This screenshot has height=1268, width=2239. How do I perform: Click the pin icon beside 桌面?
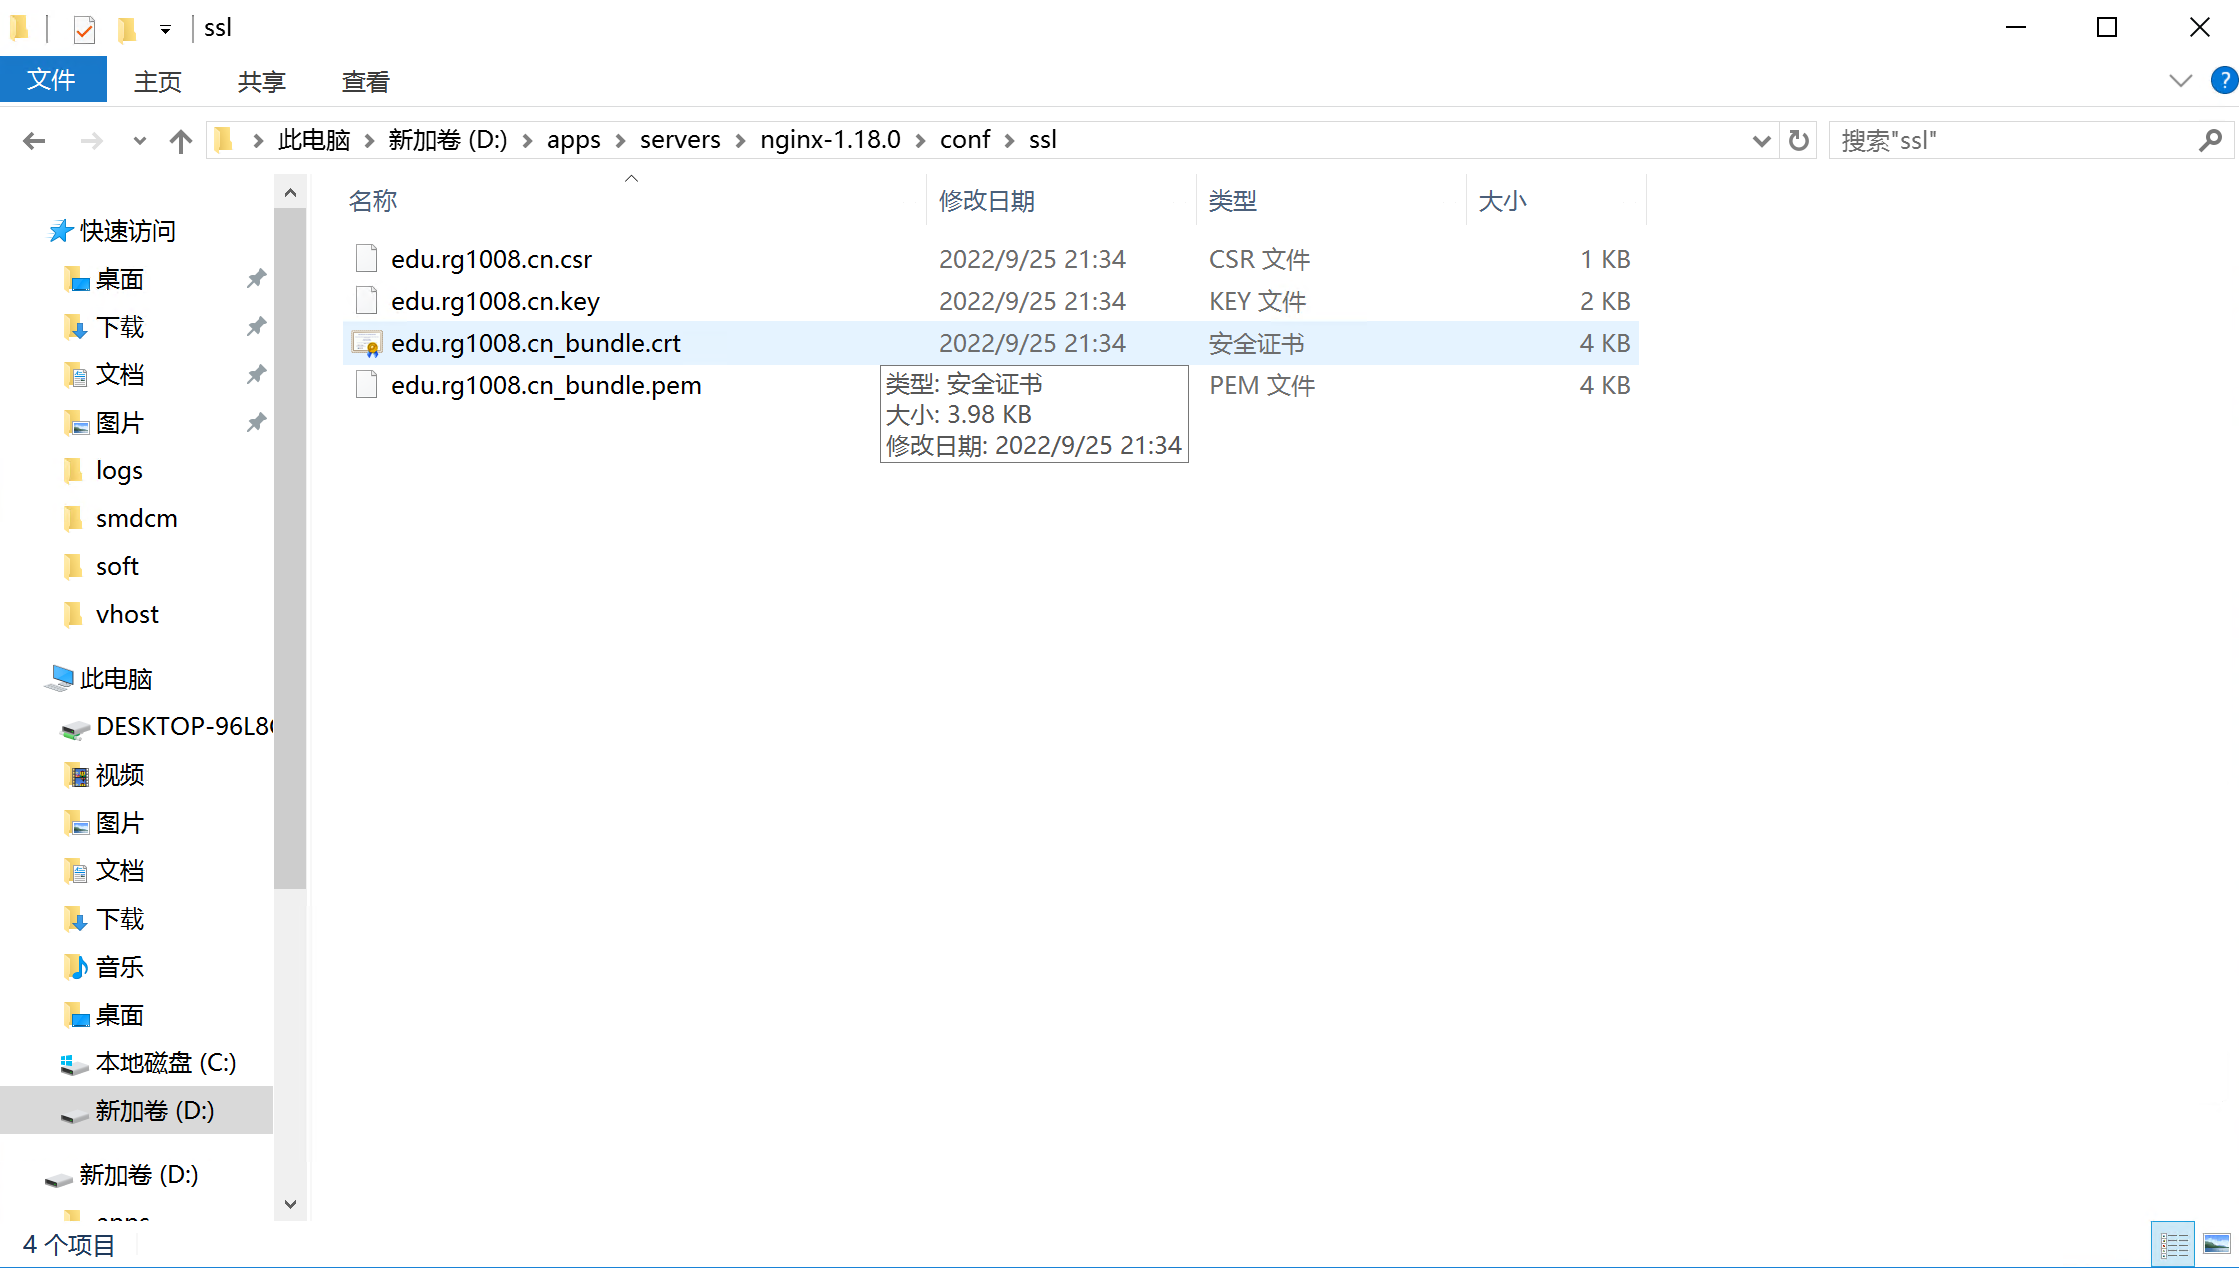(x=256, y=279)
